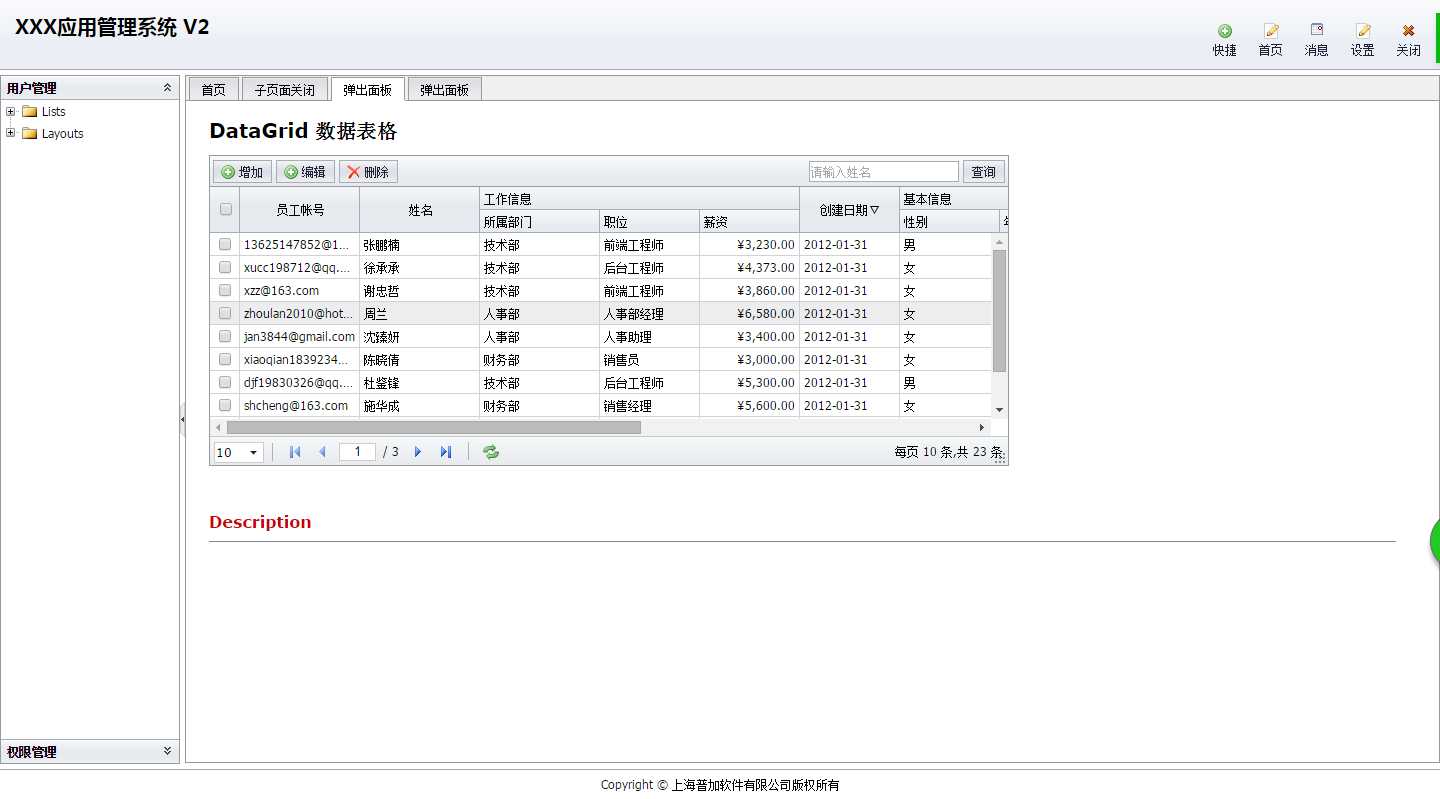The image size is (1440, 799).
Task: Click the grid horizontal scrollbar thumb
Action: point(433,427)
